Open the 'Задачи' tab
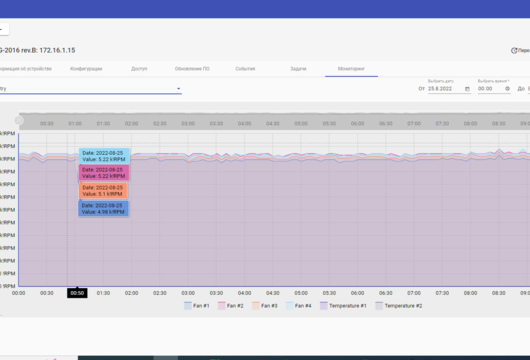Image resolution: width=530 pixels, height=360 pixels. coord(298,69)
